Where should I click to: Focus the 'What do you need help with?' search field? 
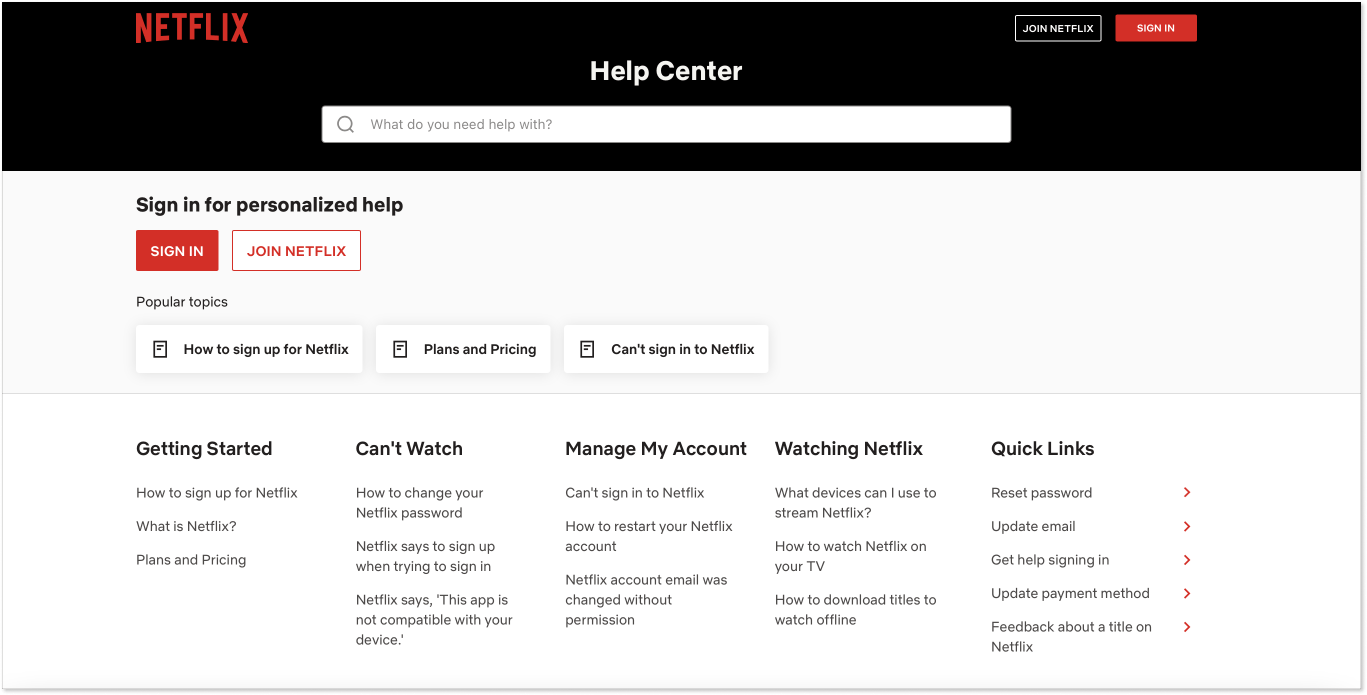tap(666, 124)
